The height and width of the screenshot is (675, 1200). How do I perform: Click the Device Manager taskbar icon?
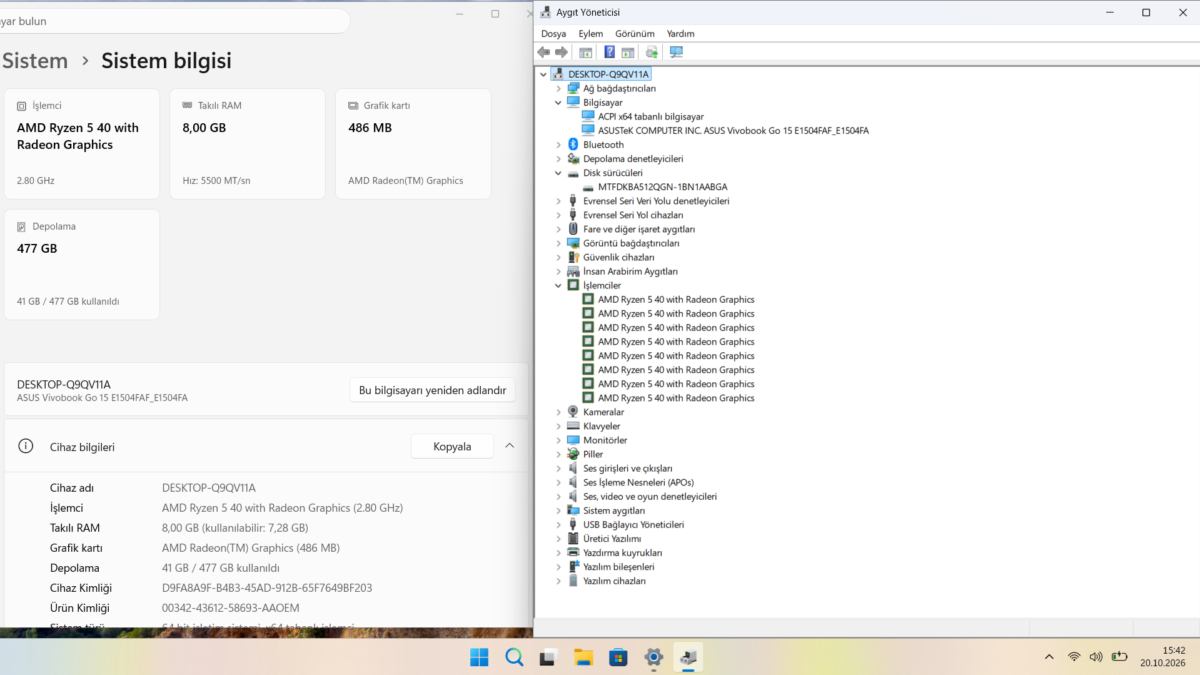pyautogui.click(x=688, y=657)
